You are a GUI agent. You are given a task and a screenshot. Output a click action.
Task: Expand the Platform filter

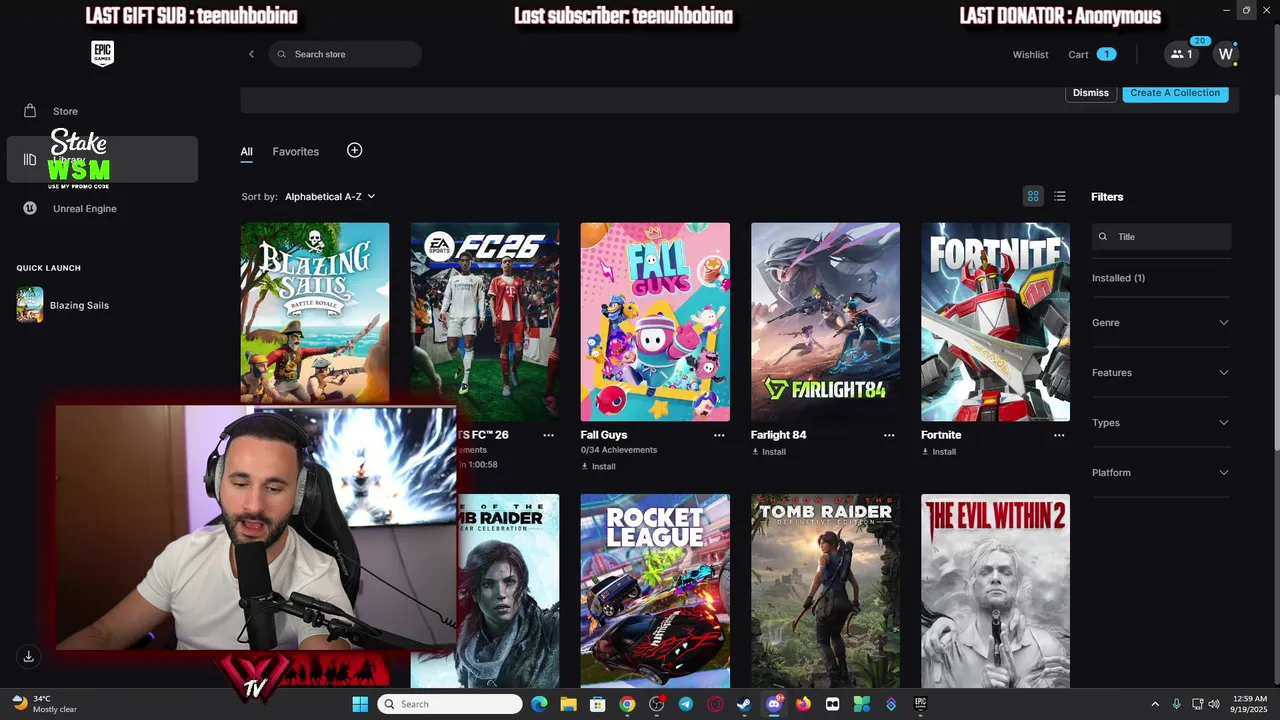pyautogui.click(x=1161, y=473)
